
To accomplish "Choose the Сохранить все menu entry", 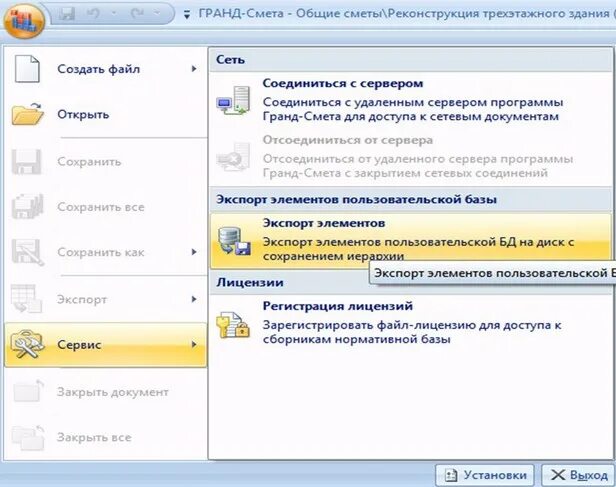I will [x=106, y=207].
